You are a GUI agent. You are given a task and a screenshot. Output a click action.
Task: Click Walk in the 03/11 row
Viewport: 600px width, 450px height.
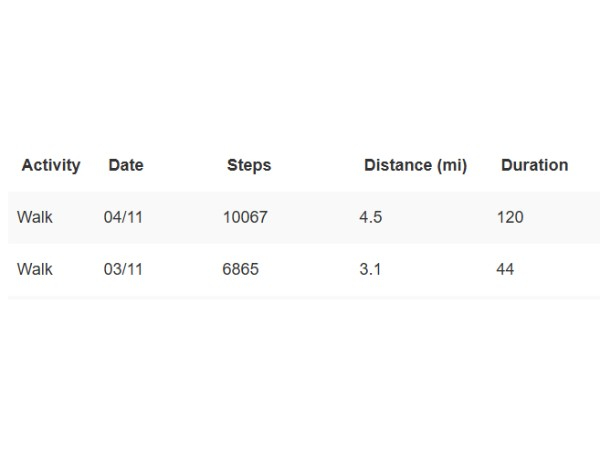coord(35,270)
